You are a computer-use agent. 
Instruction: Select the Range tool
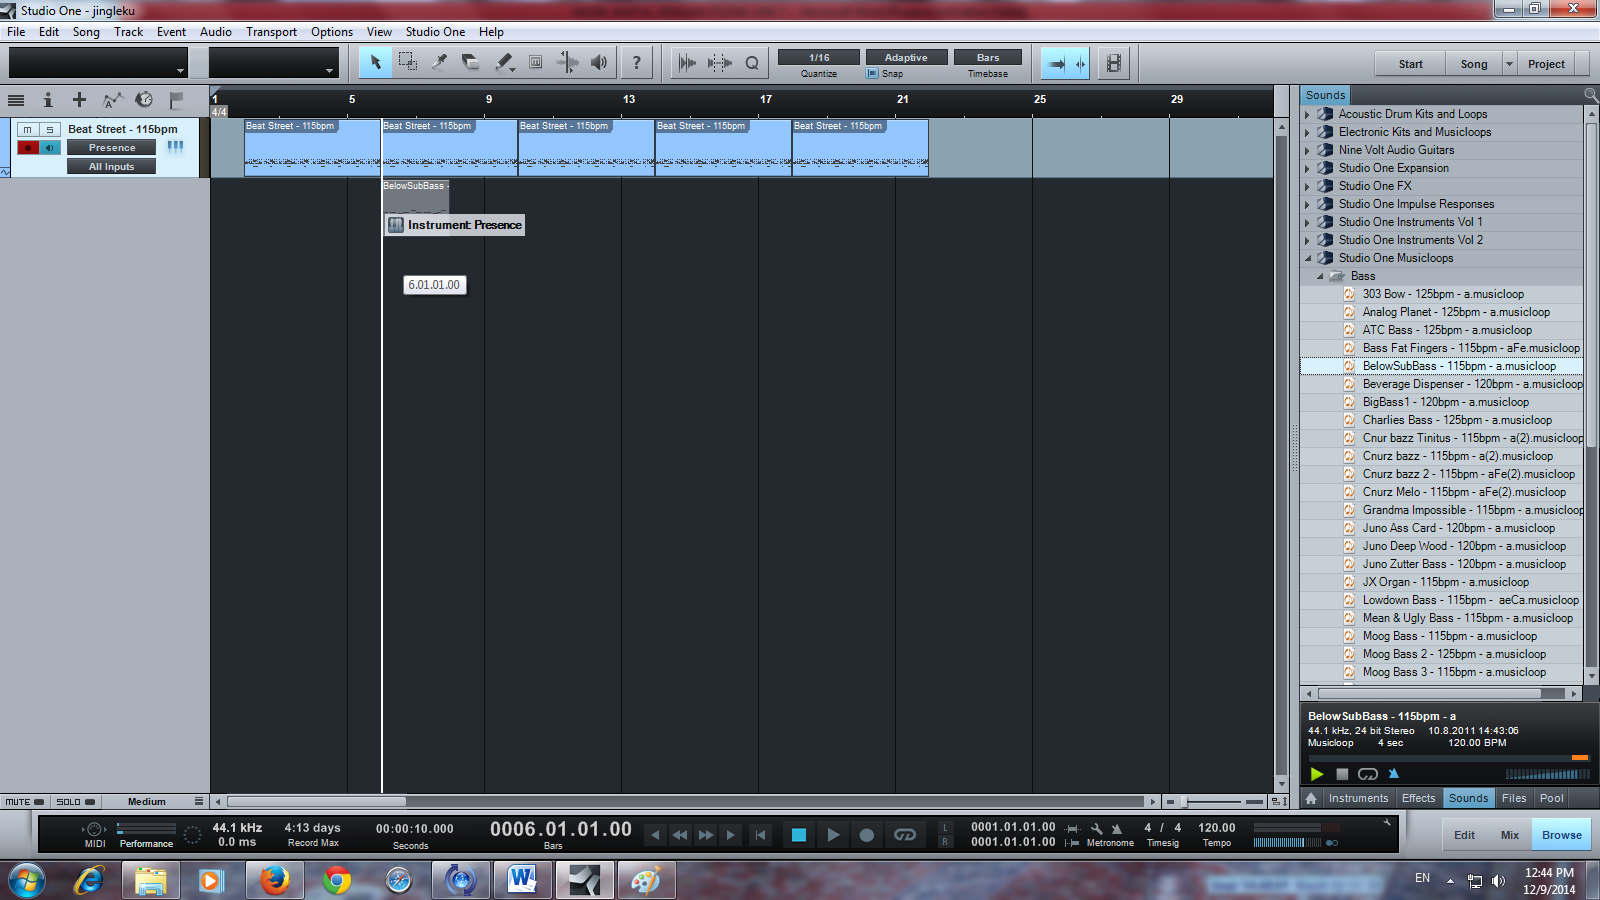coord(407,63)
